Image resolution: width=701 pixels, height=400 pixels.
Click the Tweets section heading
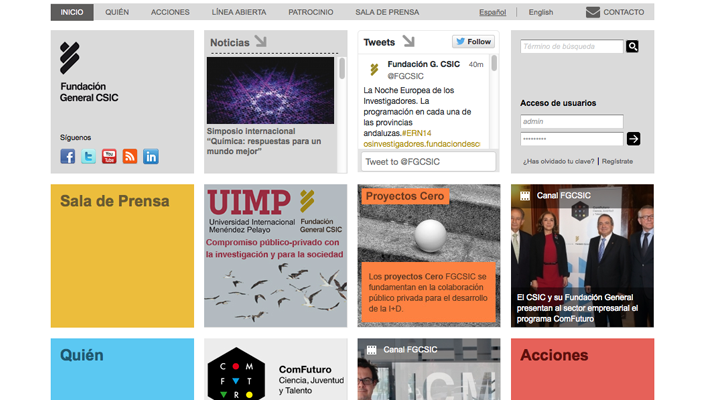[x=379, y=42]
